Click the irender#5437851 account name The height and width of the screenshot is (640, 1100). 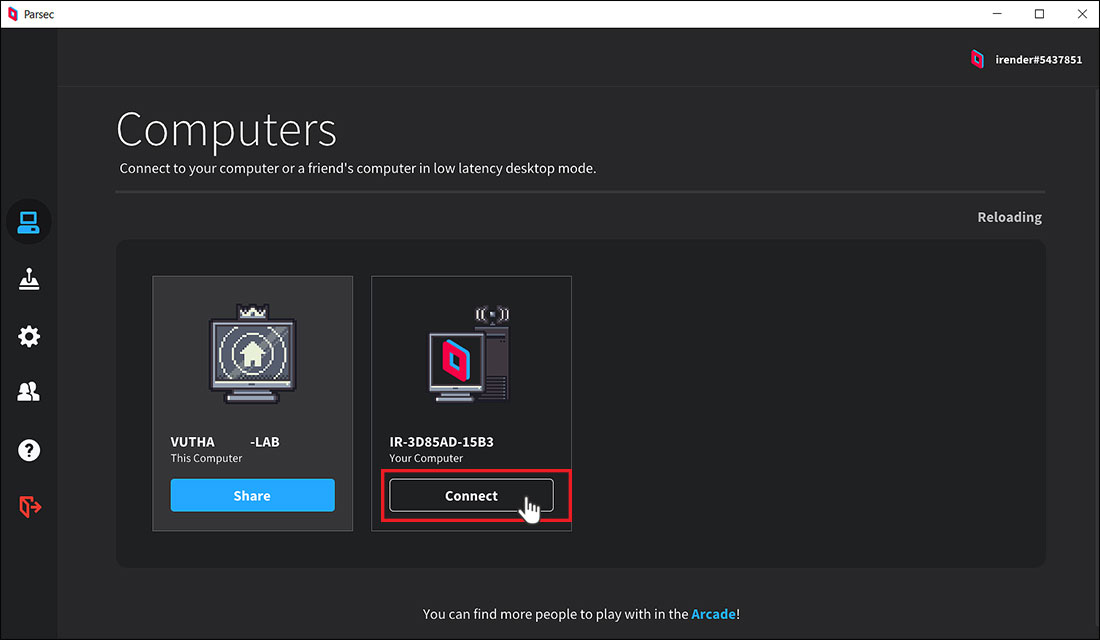[1038, 60]
